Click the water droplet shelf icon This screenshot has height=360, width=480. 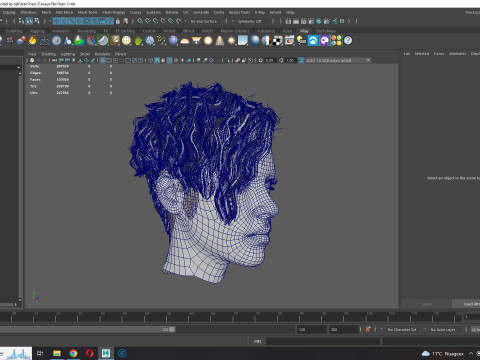coord(68,41)
